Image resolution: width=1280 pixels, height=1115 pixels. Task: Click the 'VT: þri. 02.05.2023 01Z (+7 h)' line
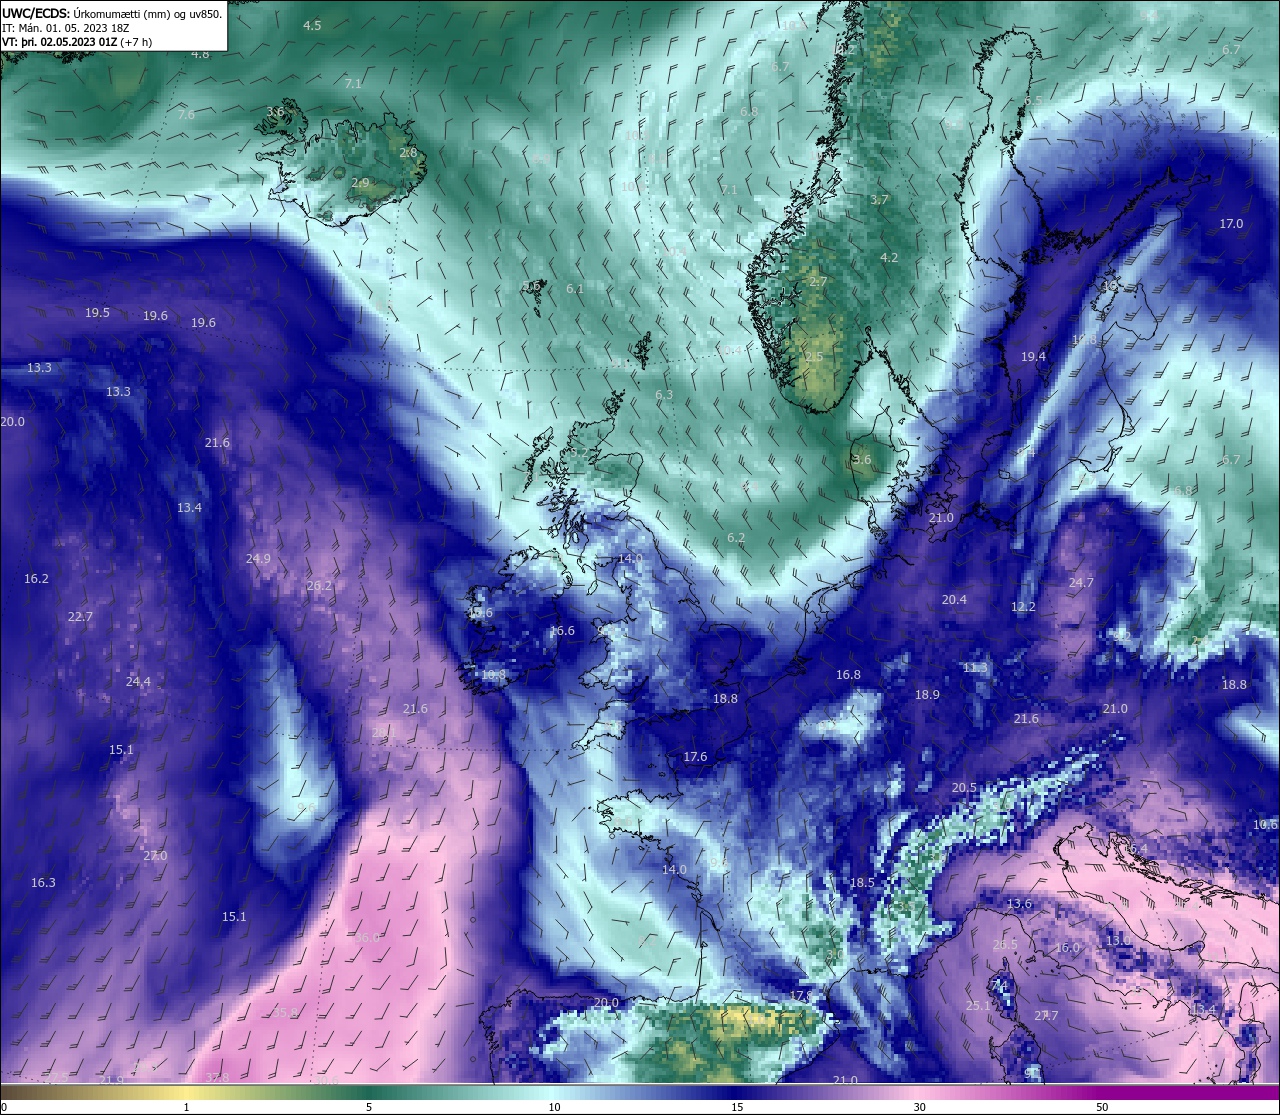[x=78, y=42]
